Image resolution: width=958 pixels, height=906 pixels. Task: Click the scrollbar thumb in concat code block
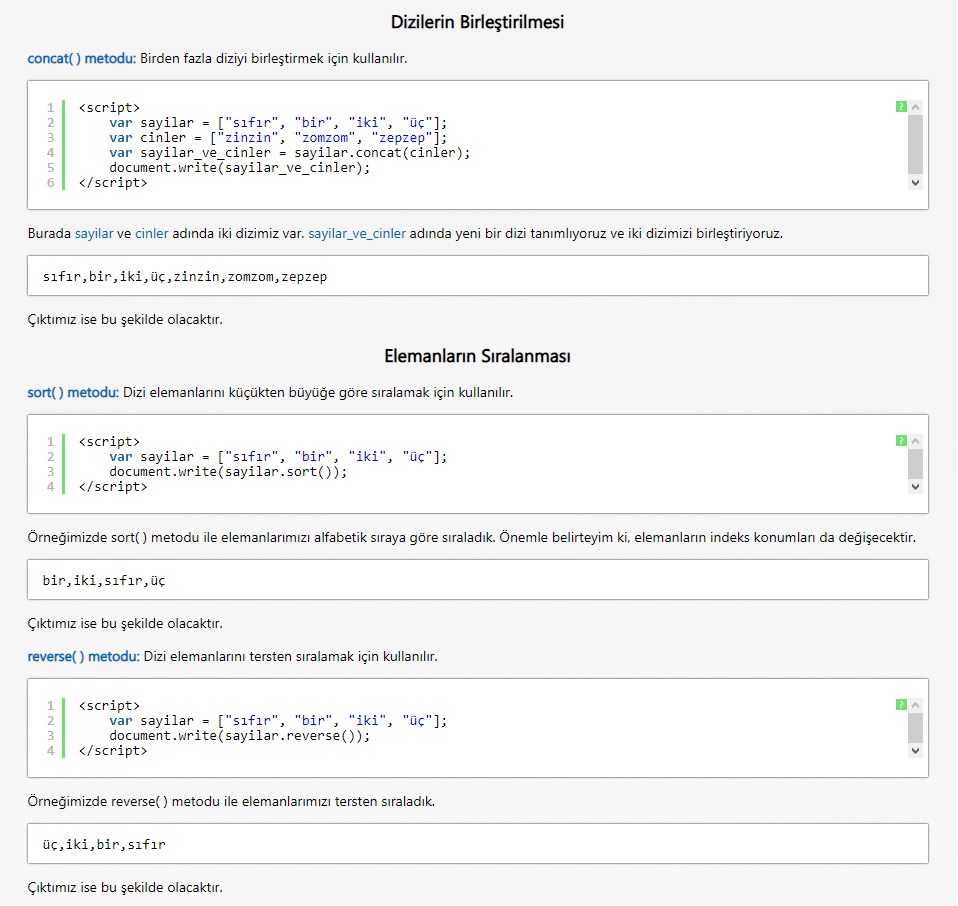click(915, 145)
